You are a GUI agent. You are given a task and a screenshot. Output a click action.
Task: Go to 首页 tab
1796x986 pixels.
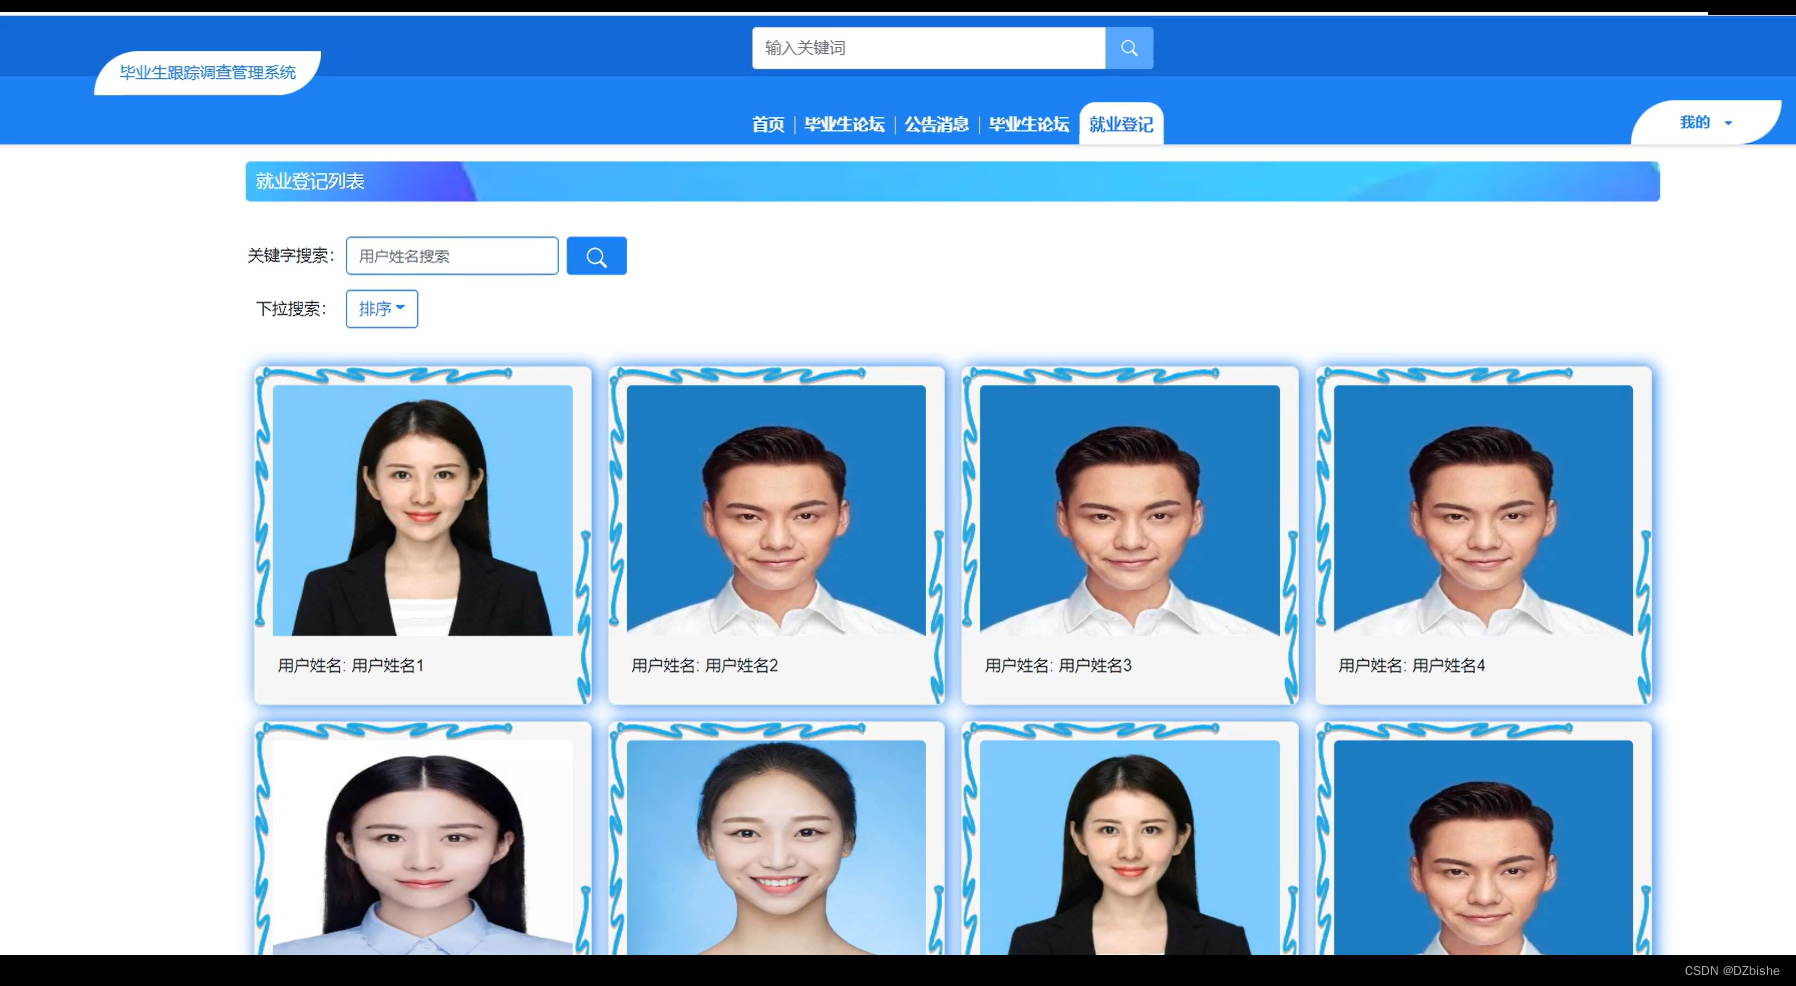point(768,124)
